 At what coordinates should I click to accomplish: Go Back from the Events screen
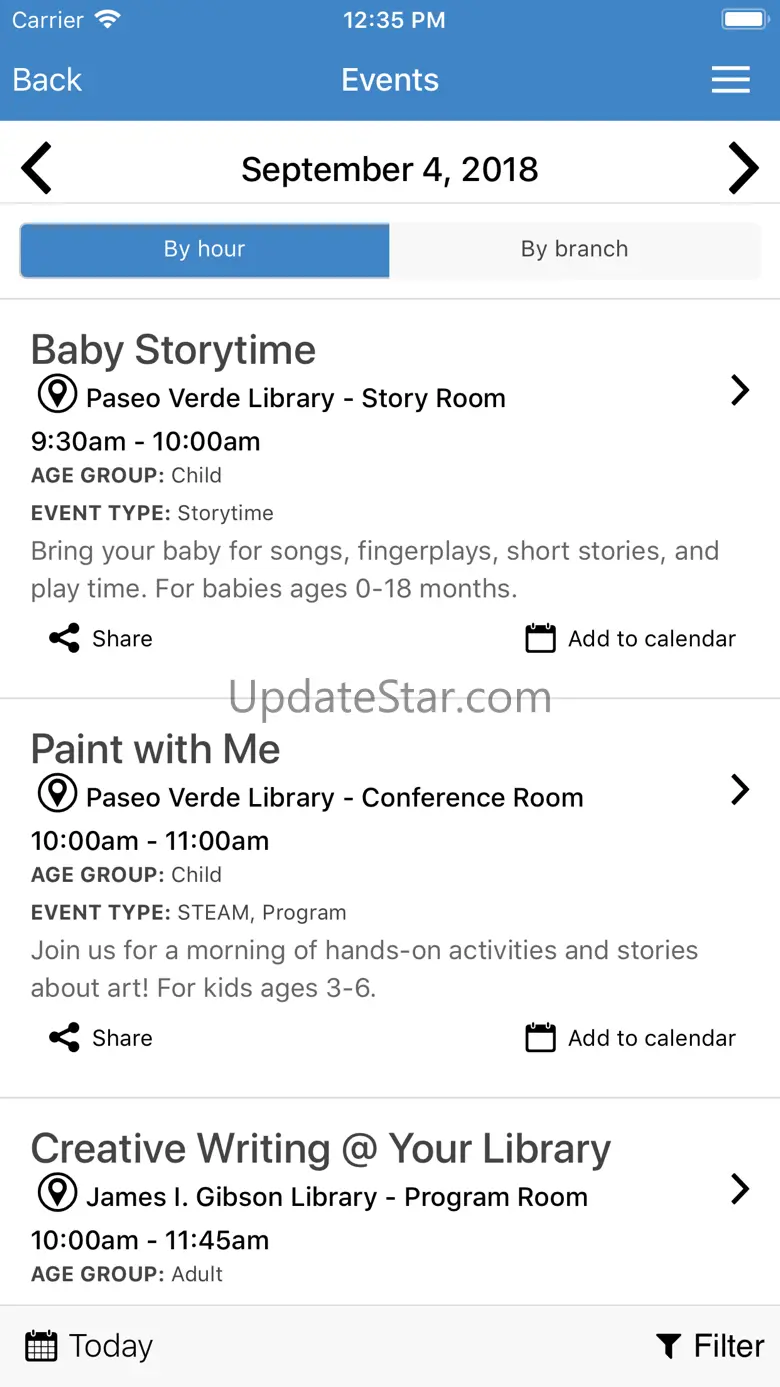pos(47,80)
